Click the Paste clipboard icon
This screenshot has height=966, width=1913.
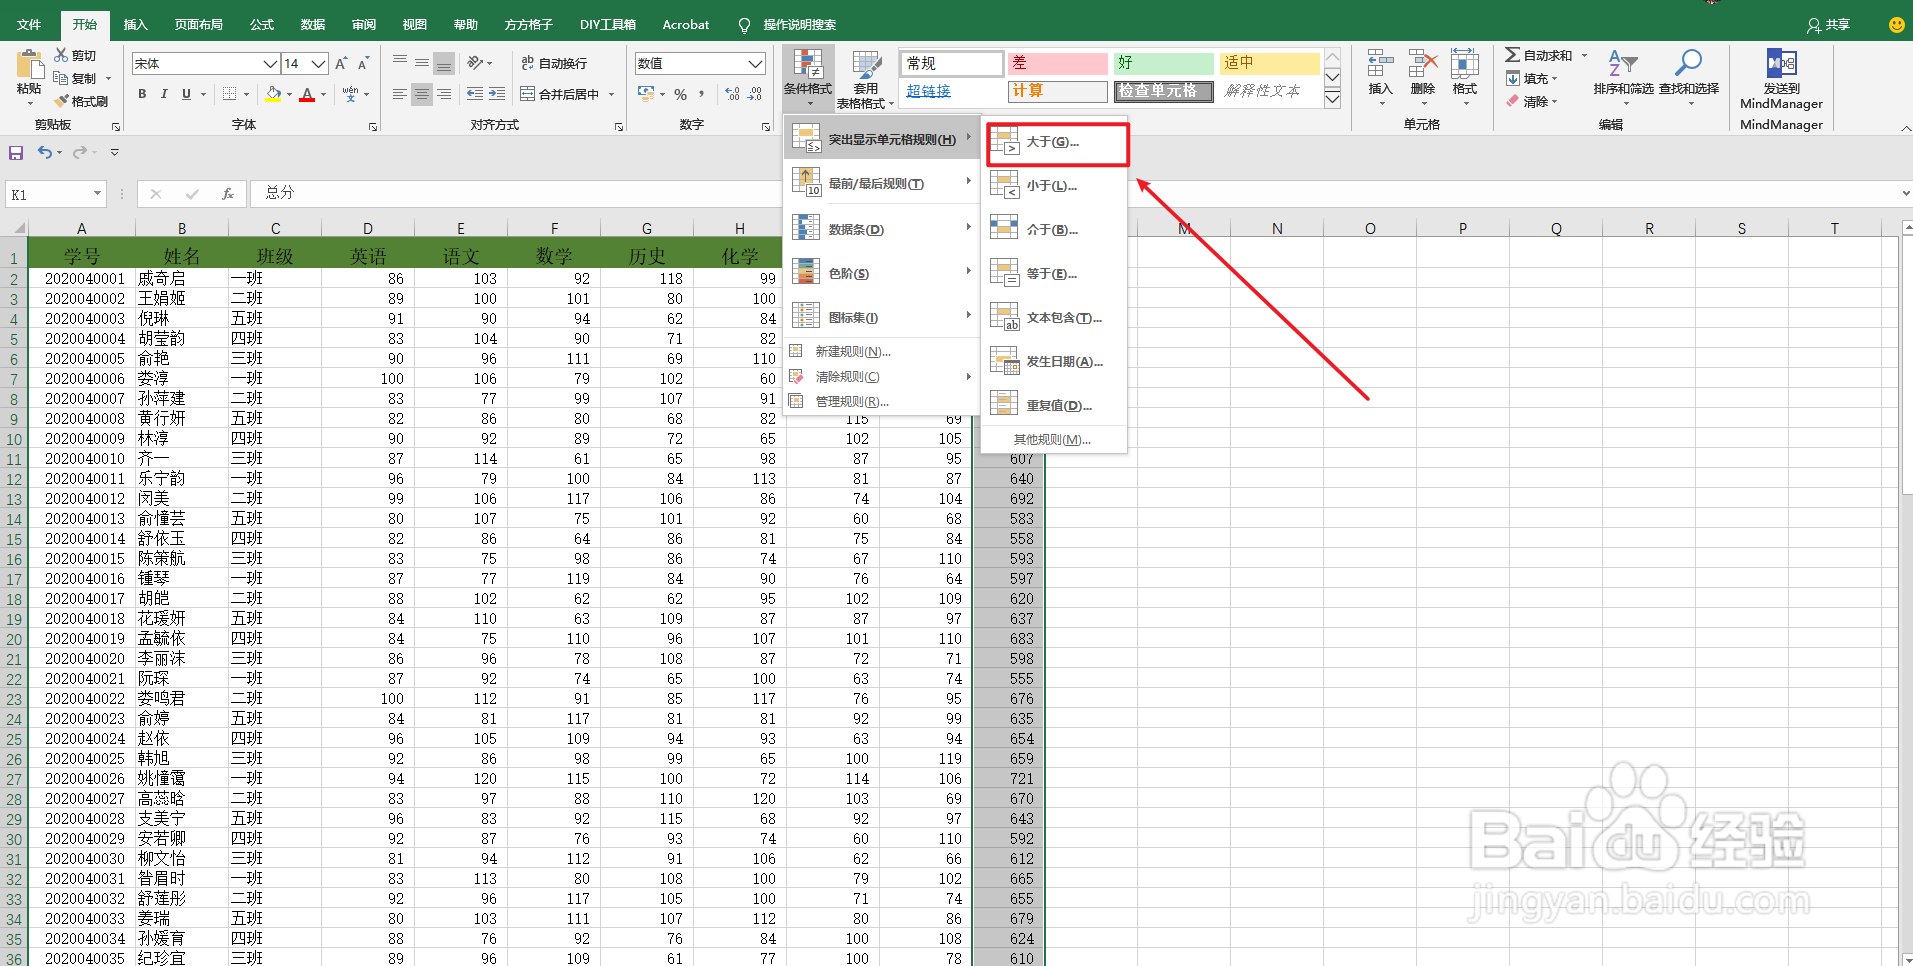[29, 65]
